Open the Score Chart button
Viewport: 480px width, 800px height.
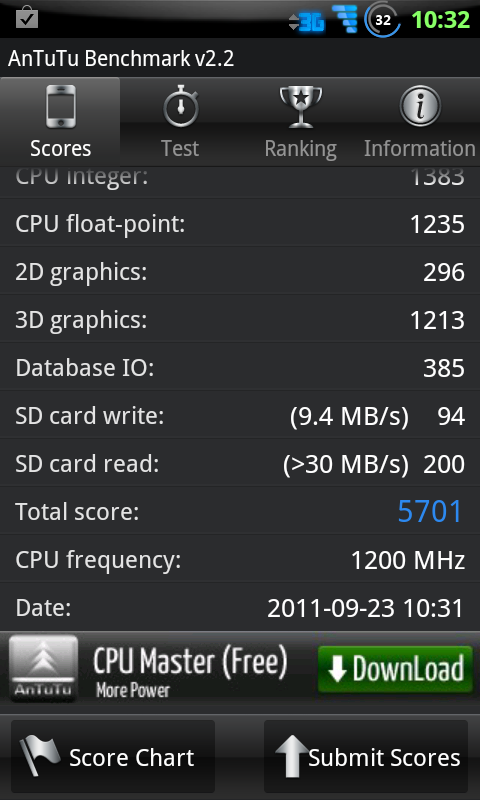coord(113,756)
